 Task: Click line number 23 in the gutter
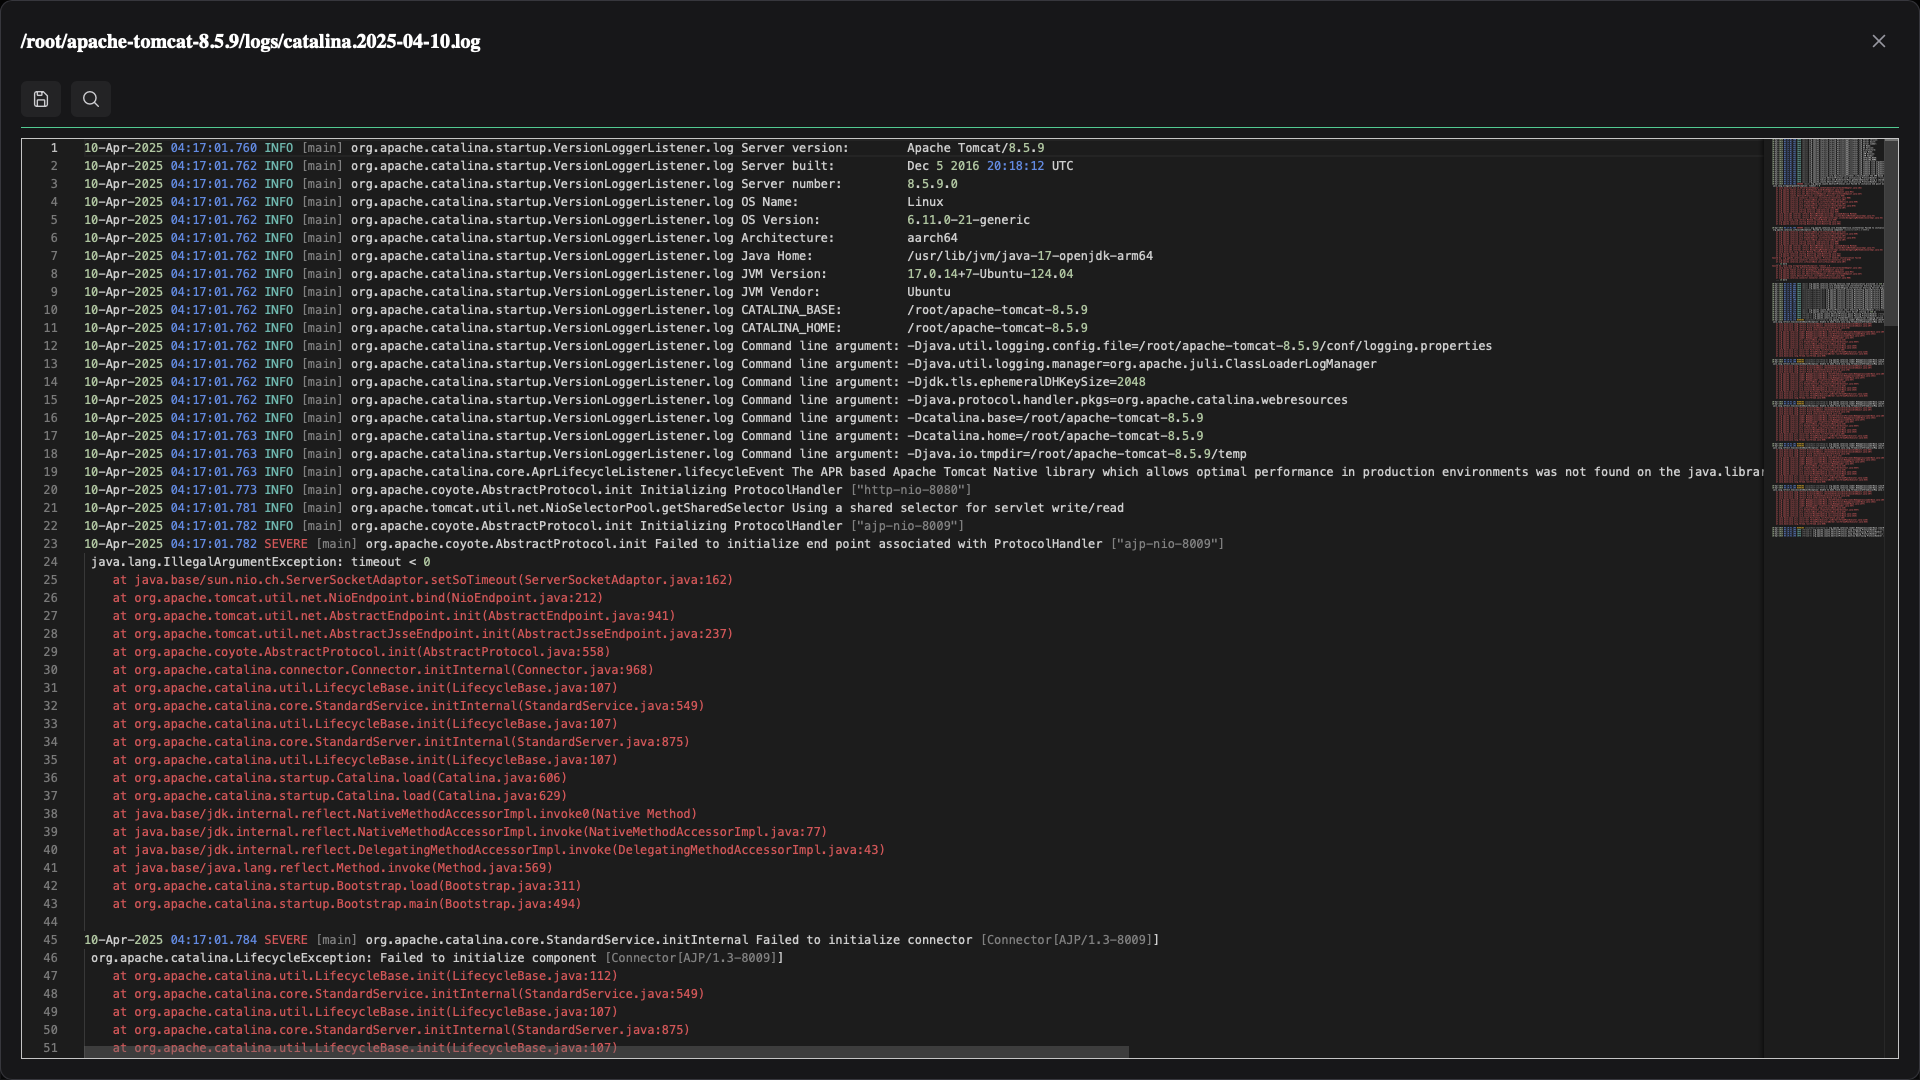(51, 544)
